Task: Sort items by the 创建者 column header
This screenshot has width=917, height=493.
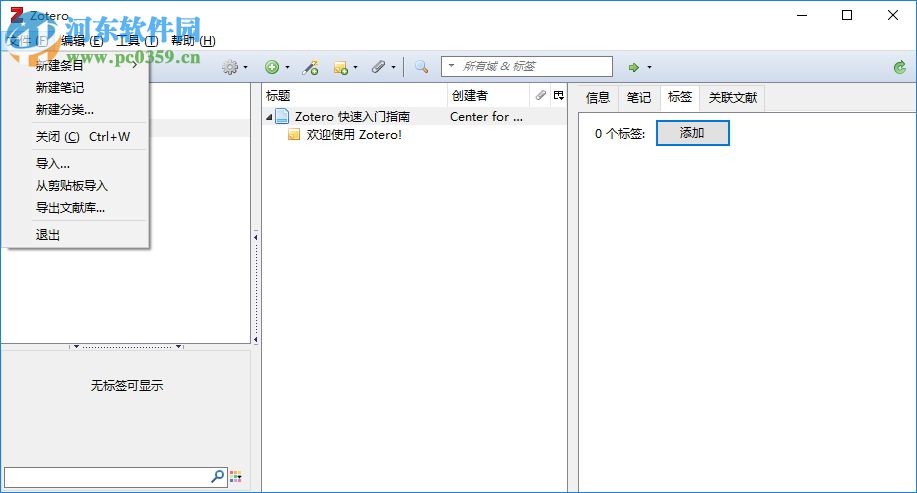Action: click(489, 95)
